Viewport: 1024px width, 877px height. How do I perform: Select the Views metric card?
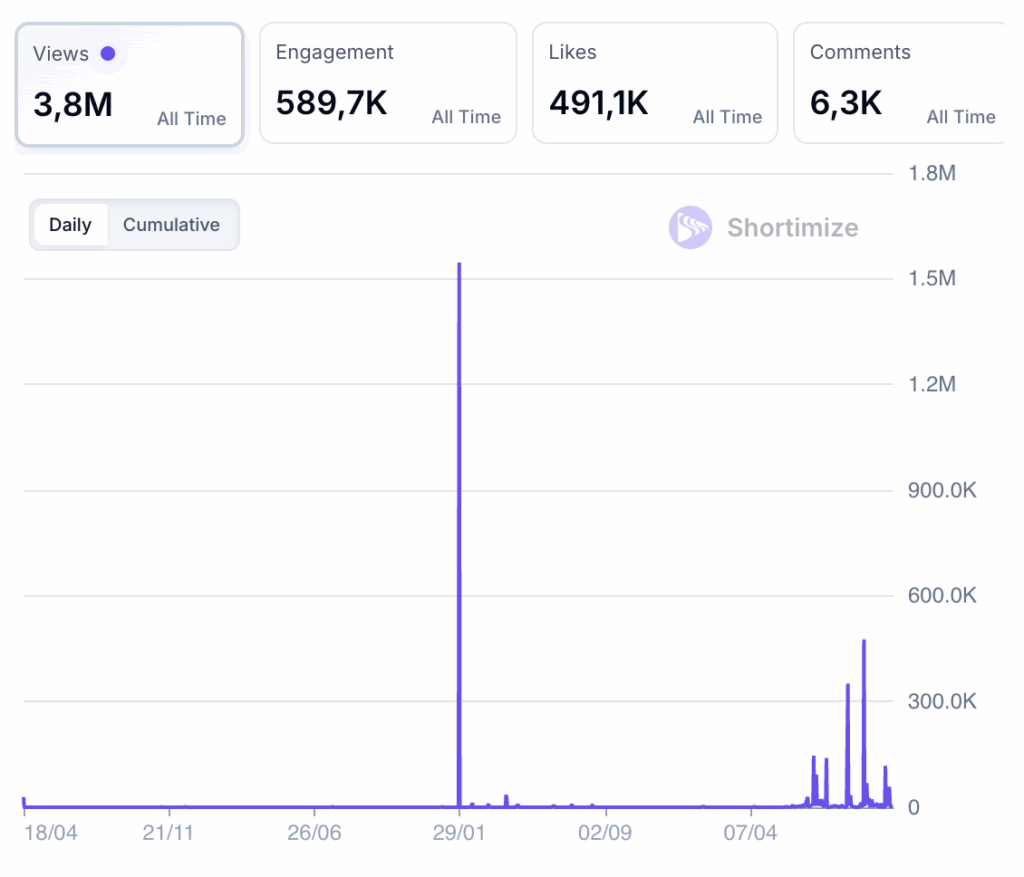click(x=129, y=85)
